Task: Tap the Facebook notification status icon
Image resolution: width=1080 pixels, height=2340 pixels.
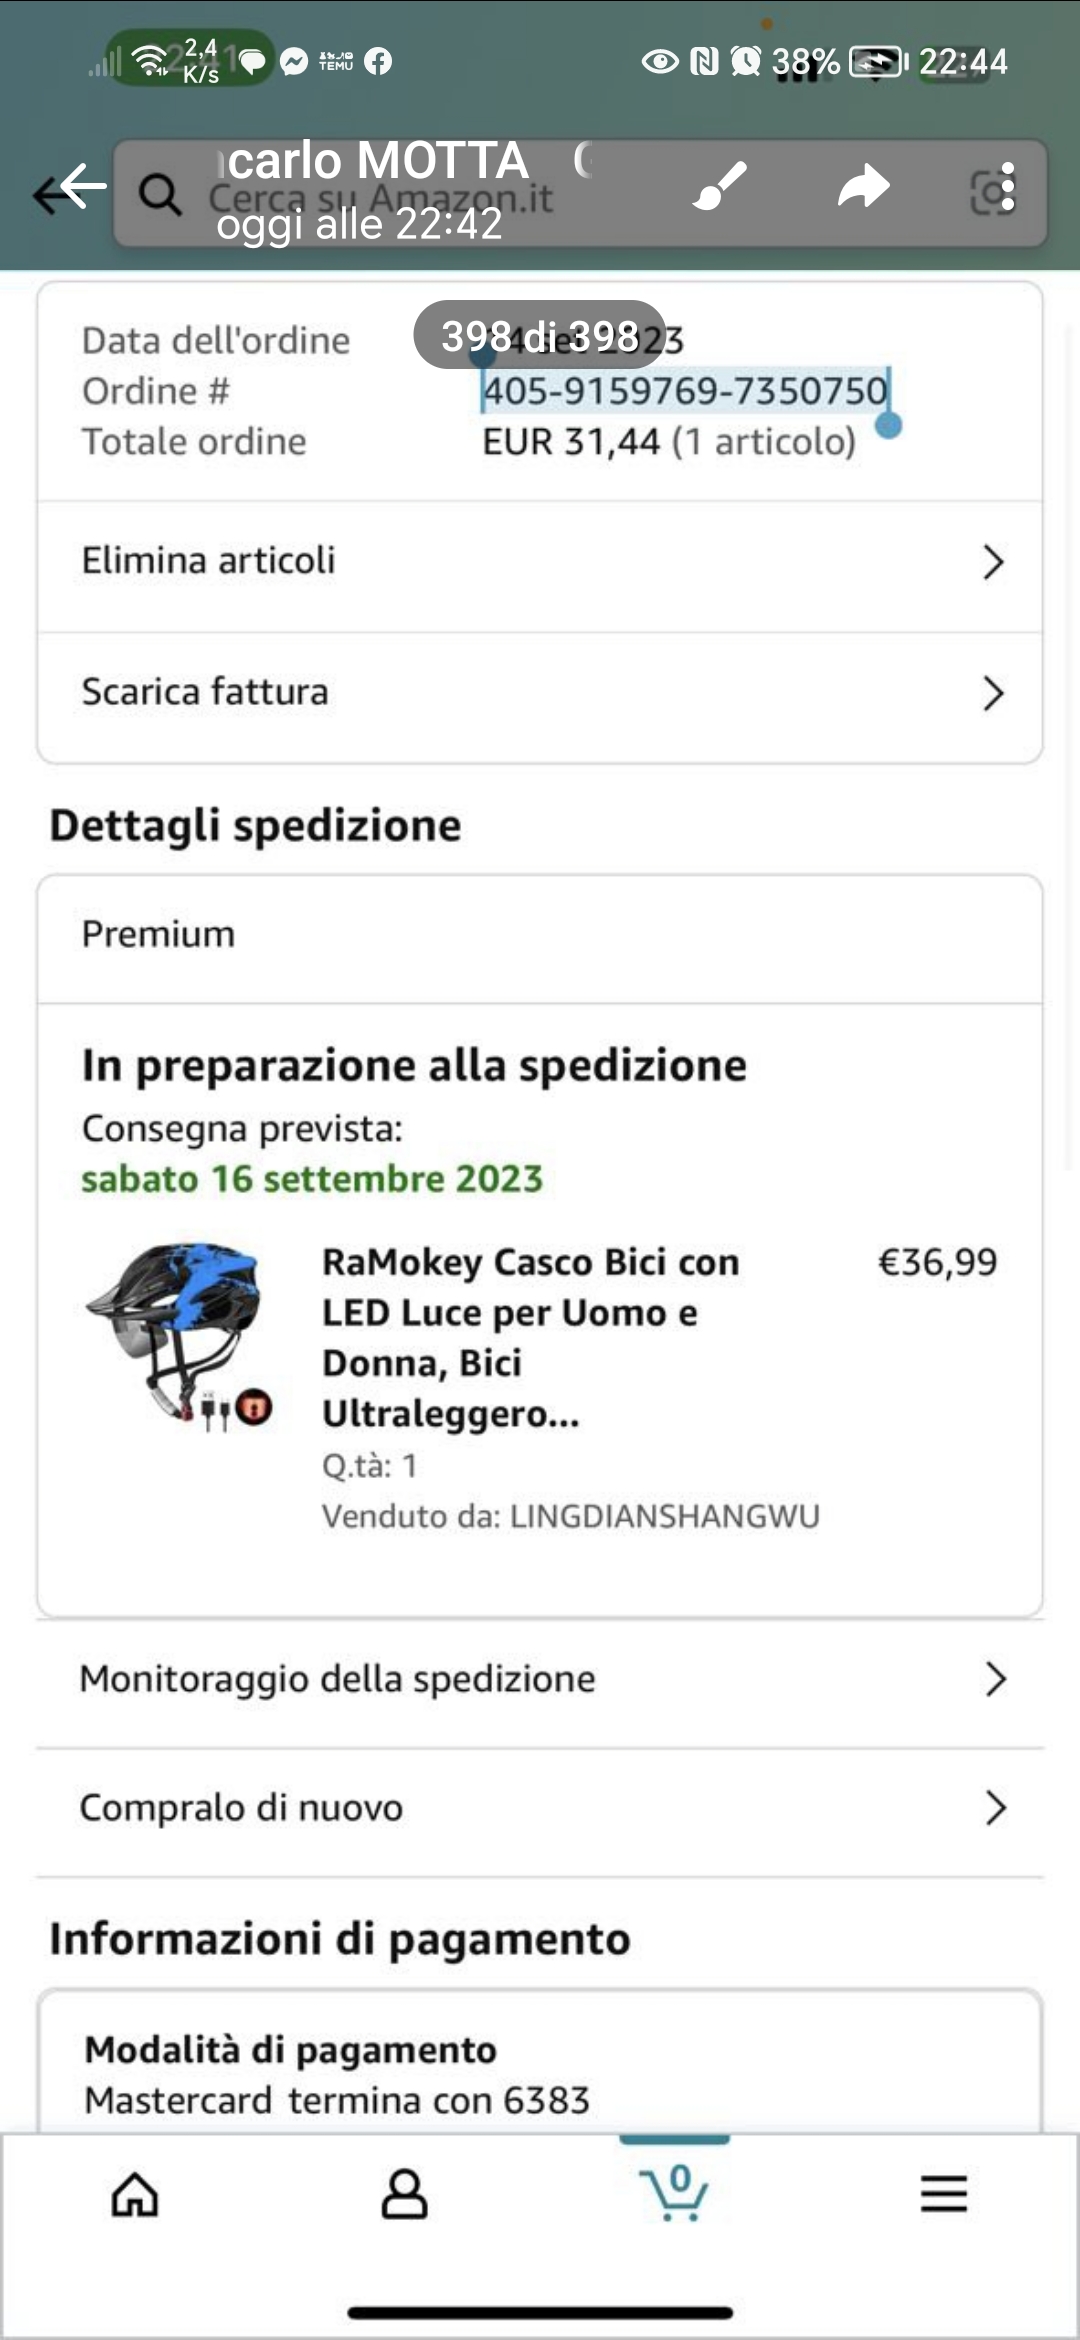Action: [x=378, y=62]
